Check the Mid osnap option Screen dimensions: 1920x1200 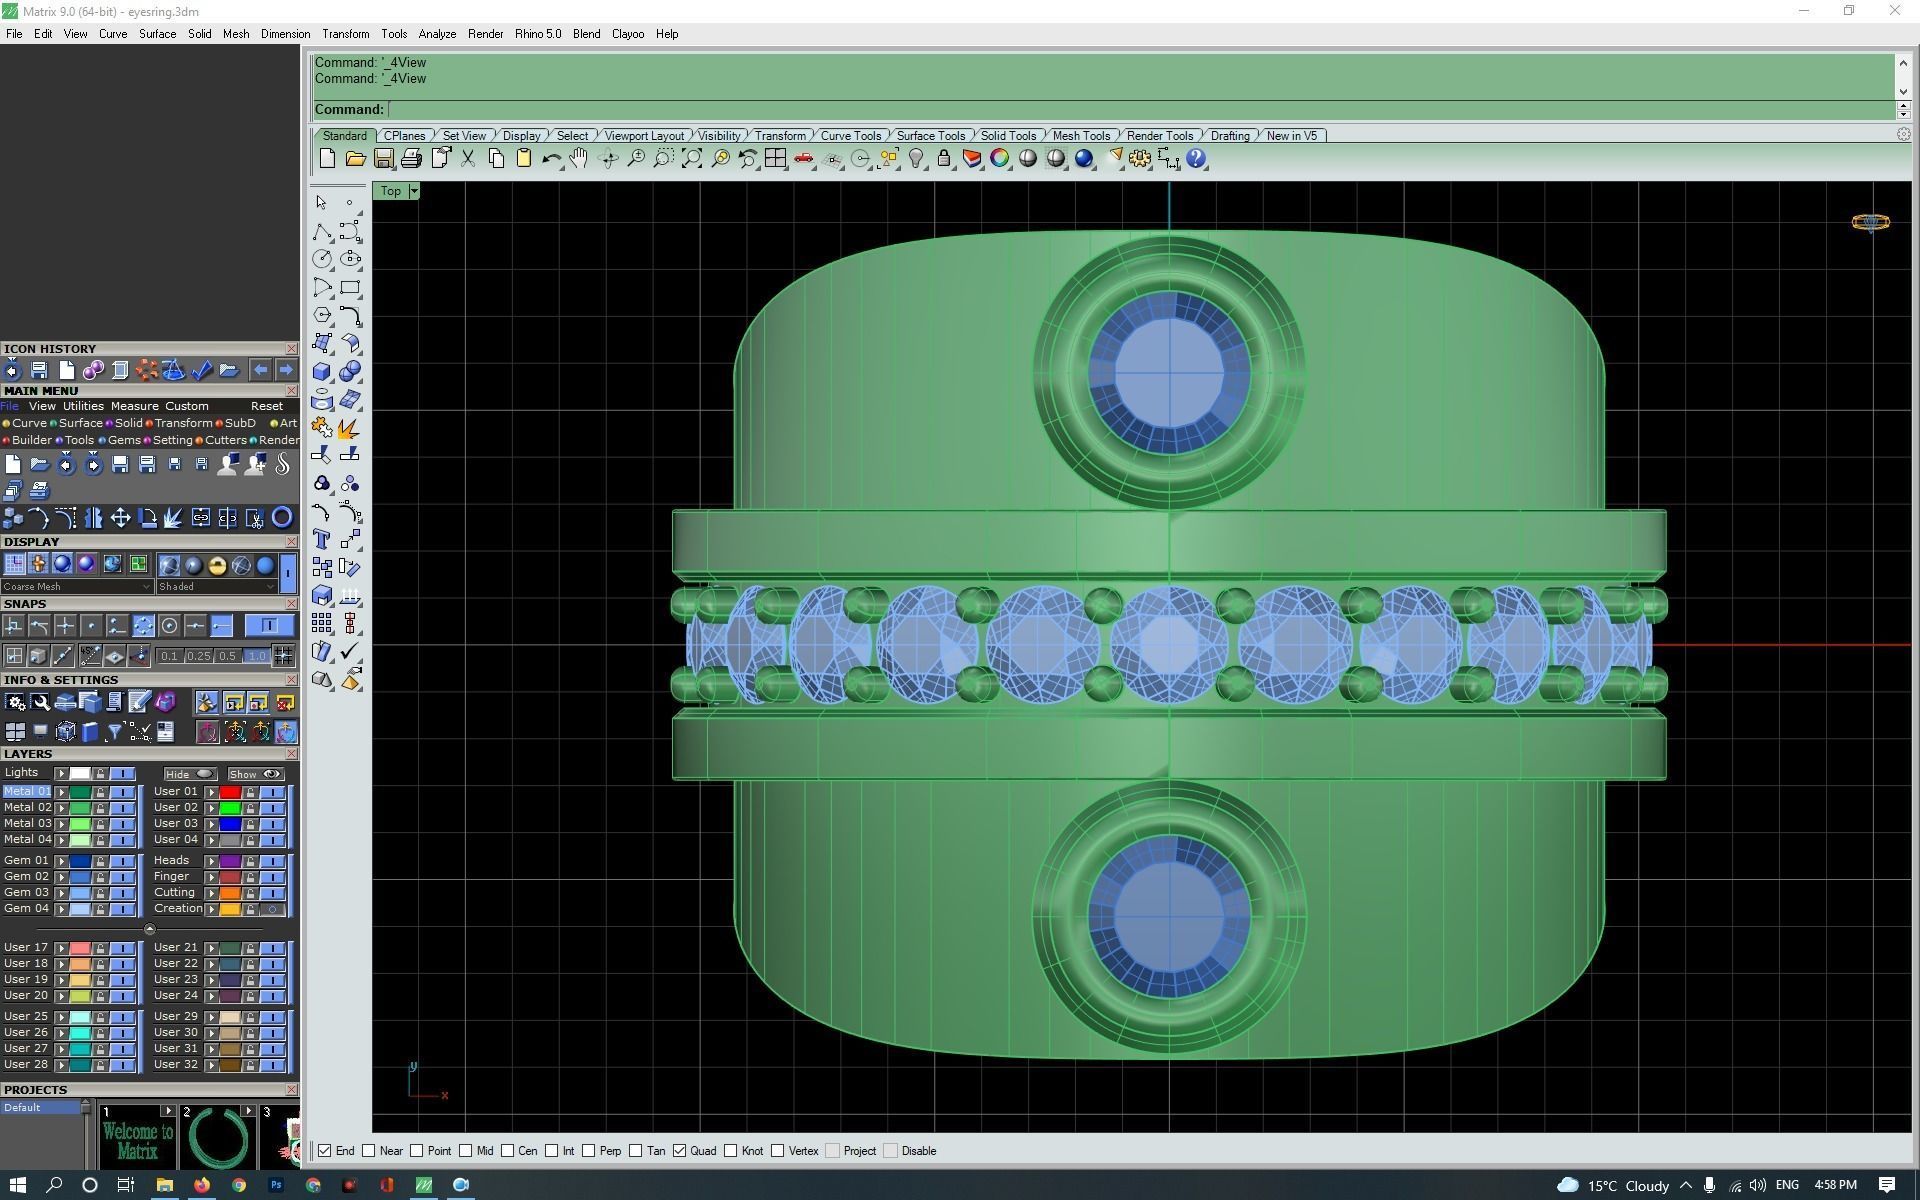[x=467, y=1151]
